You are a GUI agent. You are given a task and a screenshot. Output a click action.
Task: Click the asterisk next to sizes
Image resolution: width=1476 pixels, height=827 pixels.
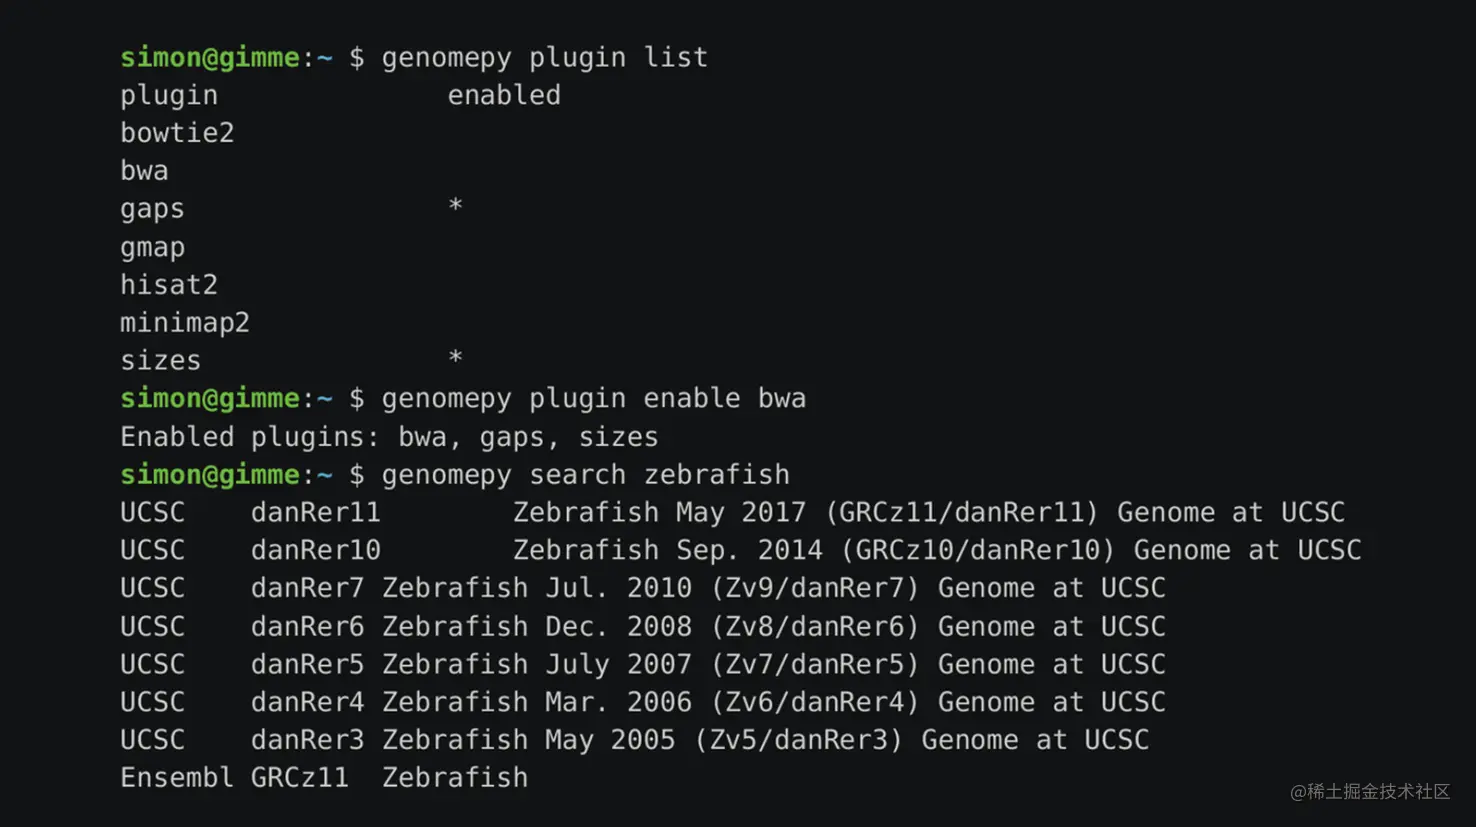pyautogui.click(x=455, y=358)
